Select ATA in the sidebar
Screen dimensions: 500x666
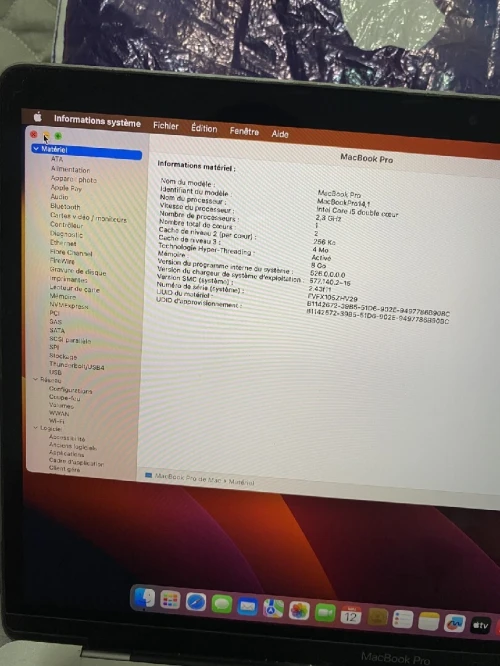pyautogui.click(x=57, y=159)
